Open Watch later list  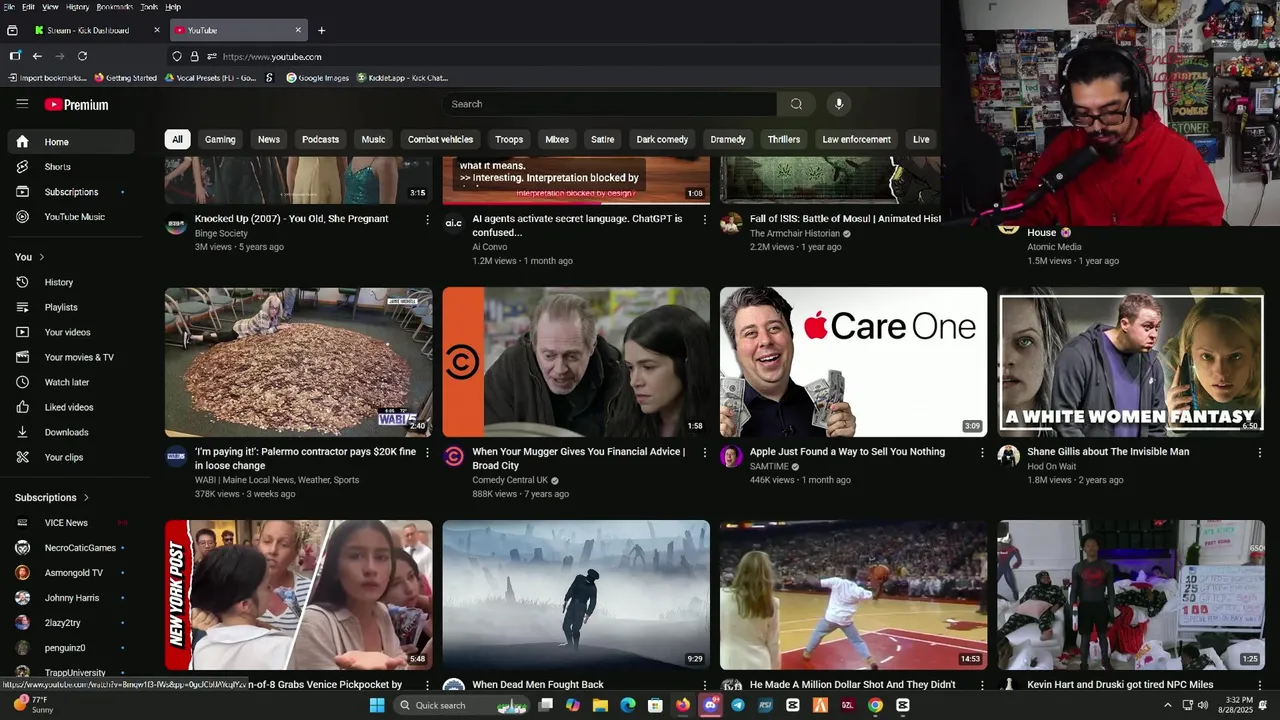[x=70, y=382]
